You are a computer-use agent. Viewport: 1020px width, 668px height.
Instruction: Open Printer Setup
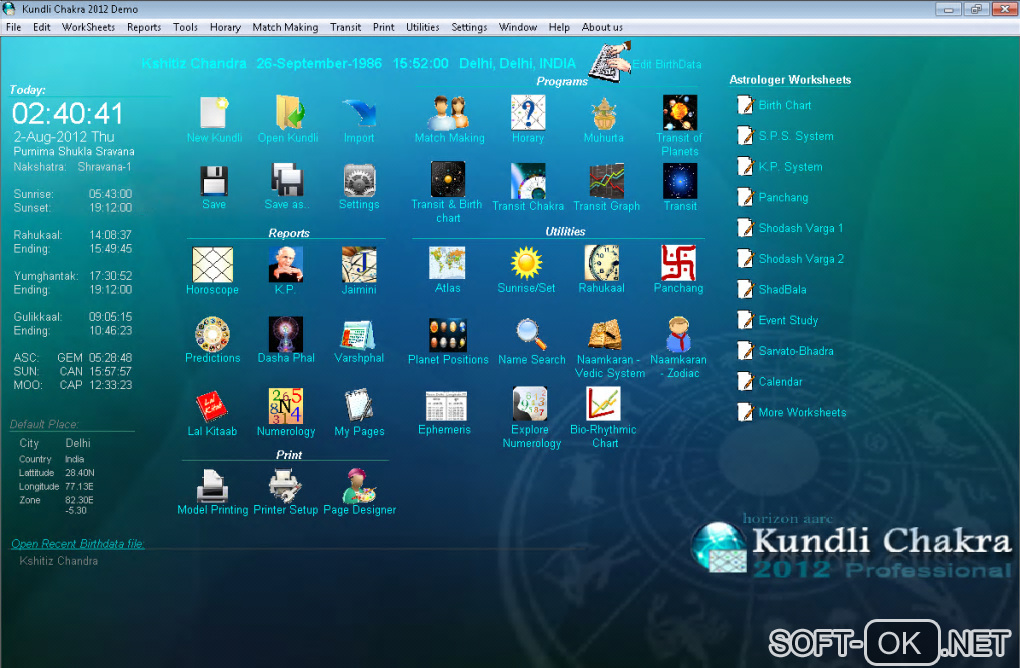coord(284,486)
